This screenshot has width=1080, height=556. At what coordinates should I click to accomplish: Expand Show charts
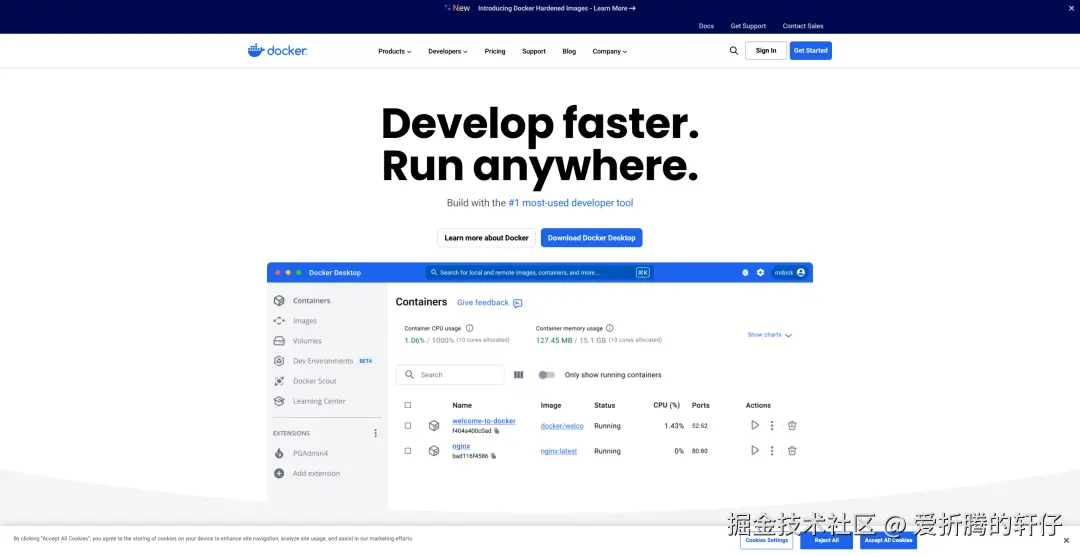pos(769,335)
